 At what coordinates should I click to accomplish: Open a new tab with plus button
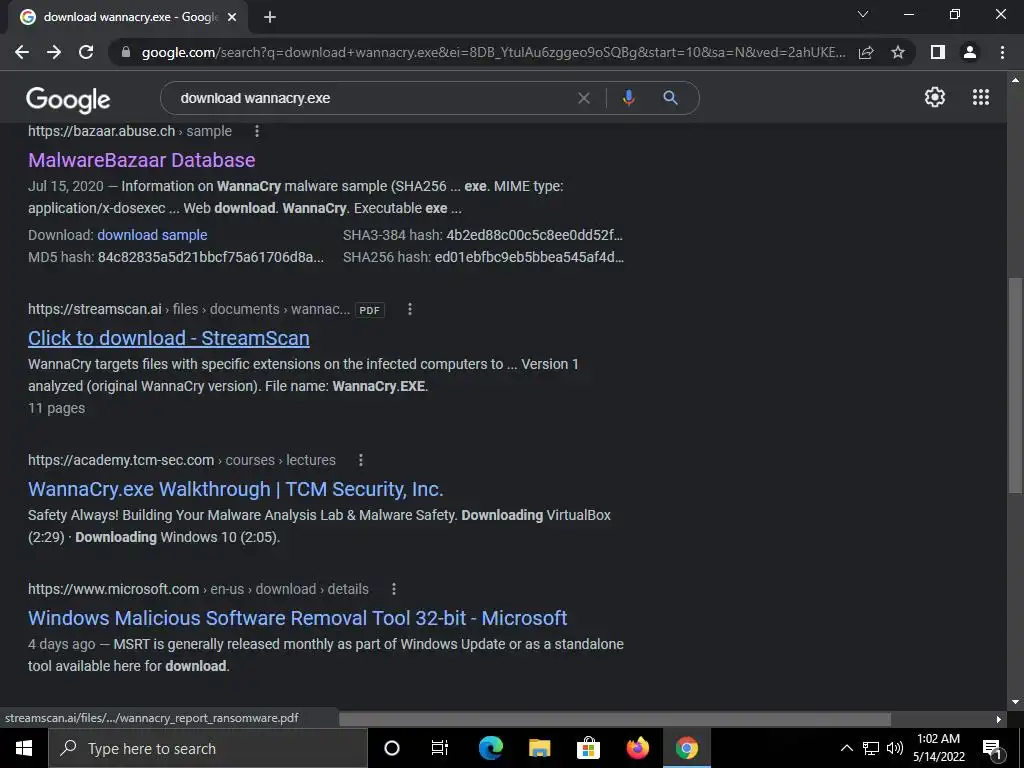[270, 17]
